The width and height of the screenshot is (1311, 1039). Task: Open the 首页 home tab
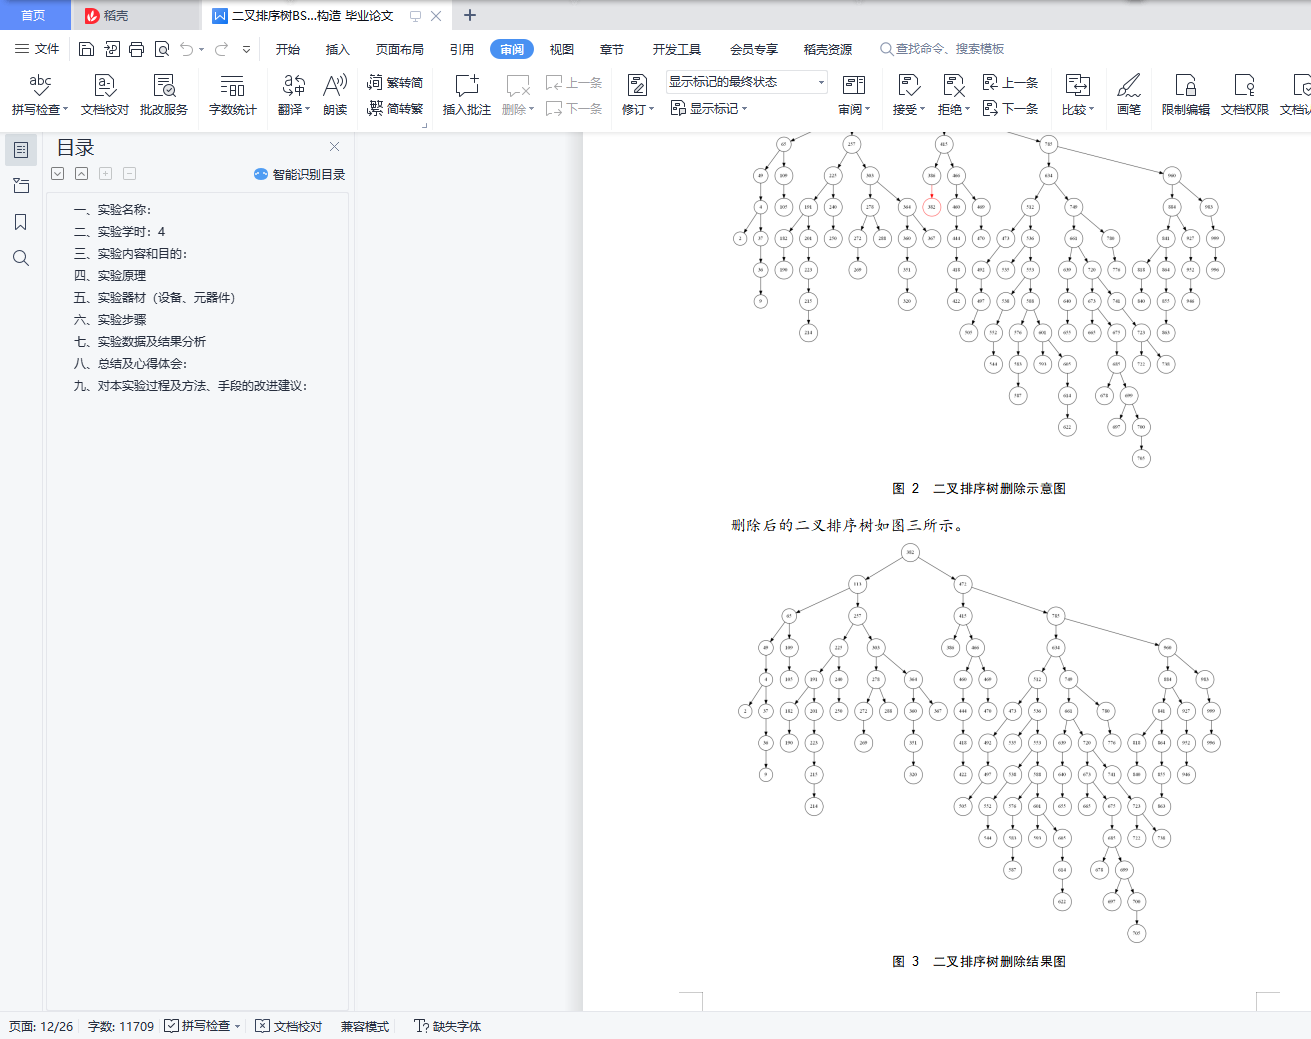[33, 15]
